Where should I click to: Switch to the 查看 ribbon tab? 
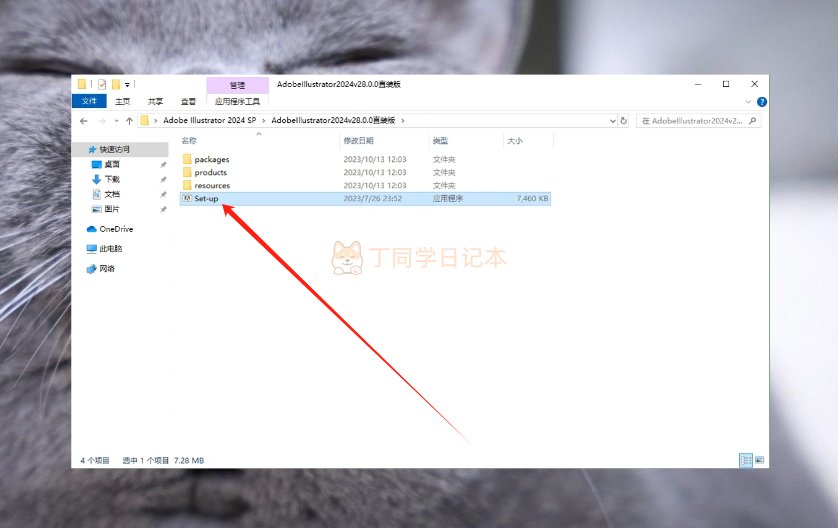[188, 101]
